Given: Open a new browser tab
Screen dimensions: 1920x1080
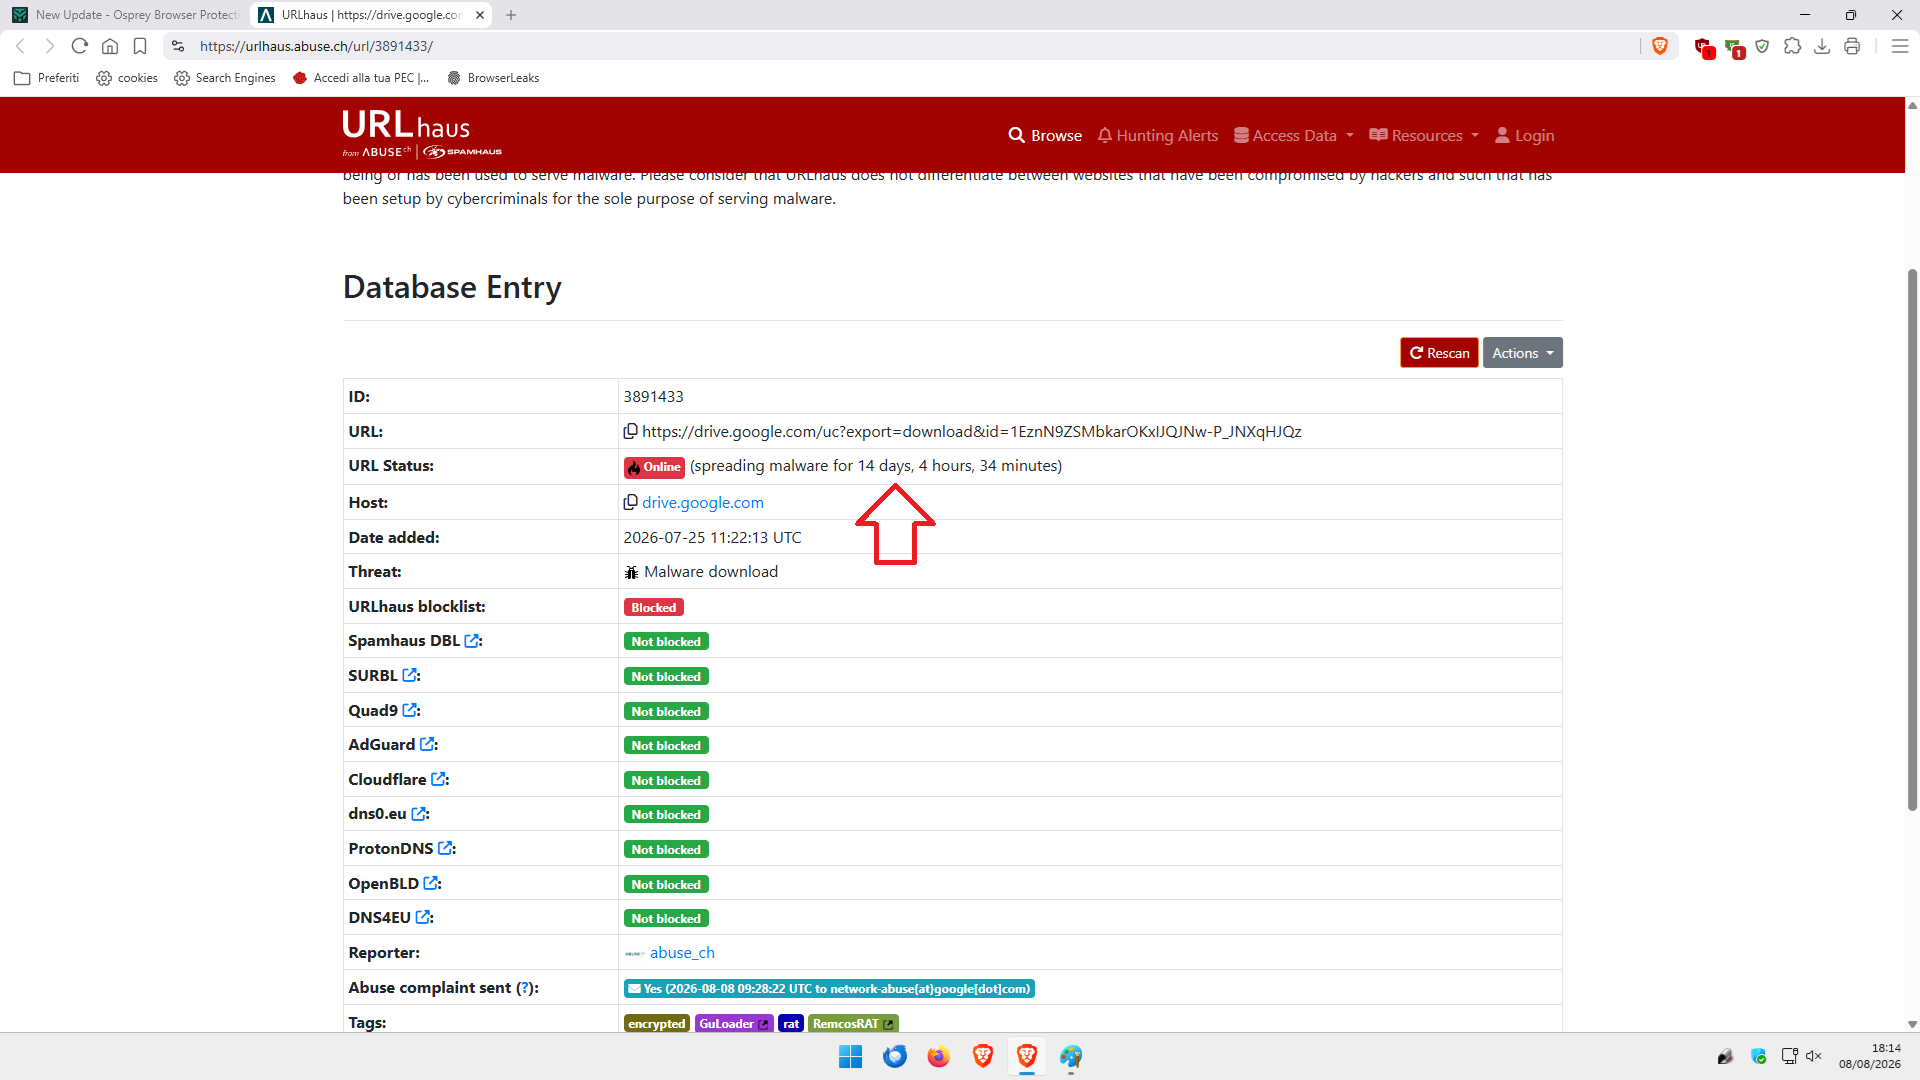Looking at the screenshot, I should (511, 15).
